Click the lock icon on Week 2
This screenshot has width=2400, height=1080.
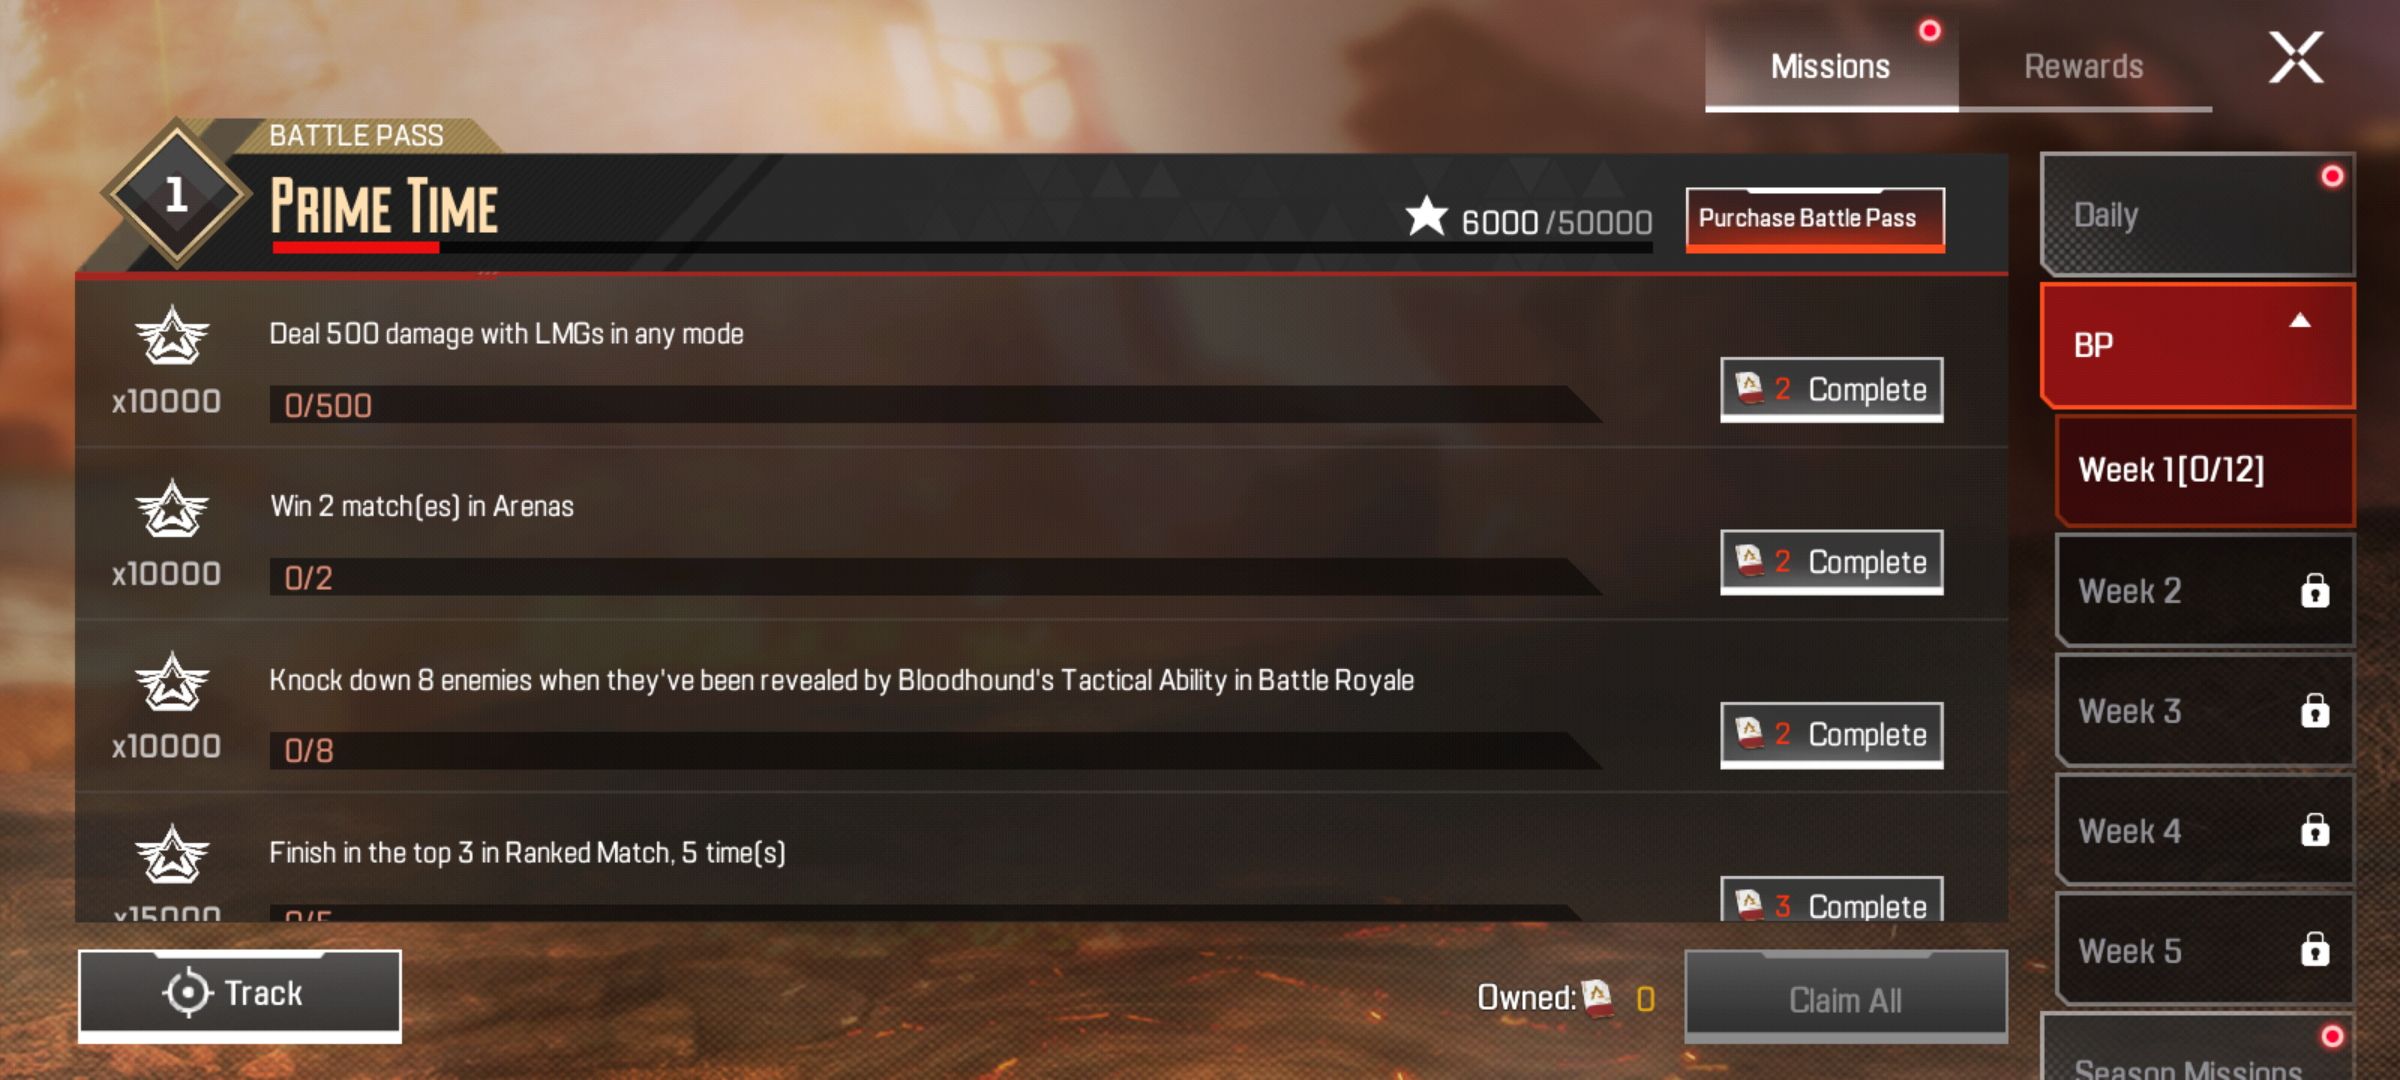pos(2315,590)
